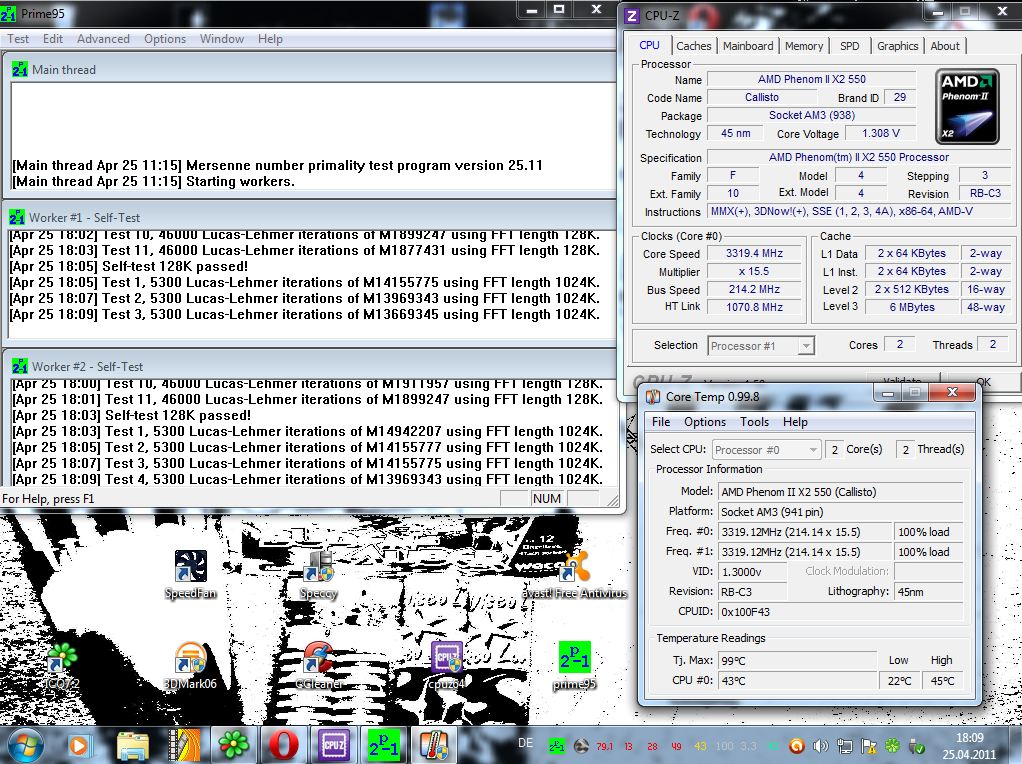The image size is (1022, 764).
Task: Switch to Prime95 via taskbar button
Action: coord(384,745)
